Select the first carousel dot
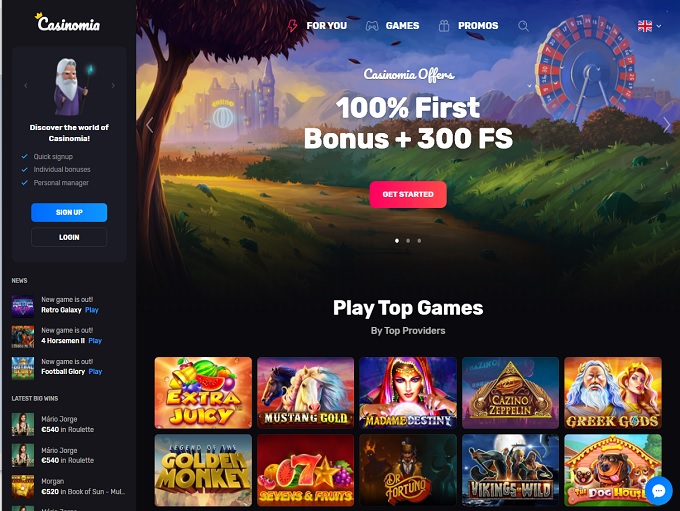680x511 pixels. pyautogui.click(x=397, y=241)
